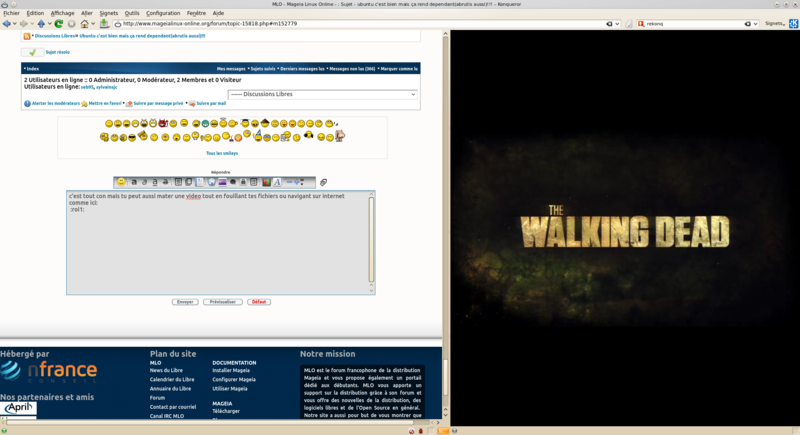Click the green download/save toolbar icon
This screenshot has height=435, width=800.
pos(104,23)
